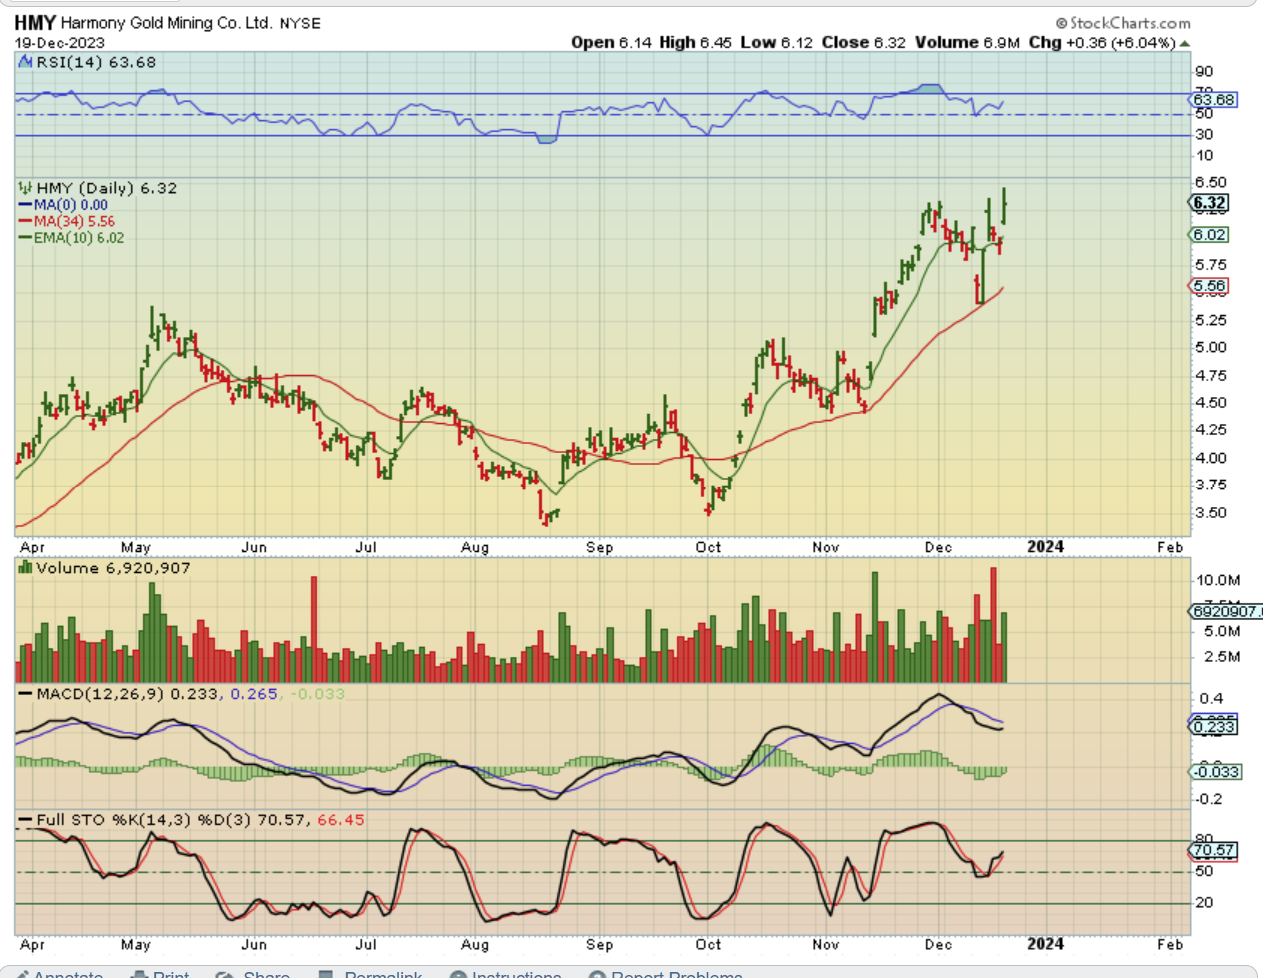Click the 5.25 price axis label
This screenshot has height=978, width=1263.
pos(1210,321)
